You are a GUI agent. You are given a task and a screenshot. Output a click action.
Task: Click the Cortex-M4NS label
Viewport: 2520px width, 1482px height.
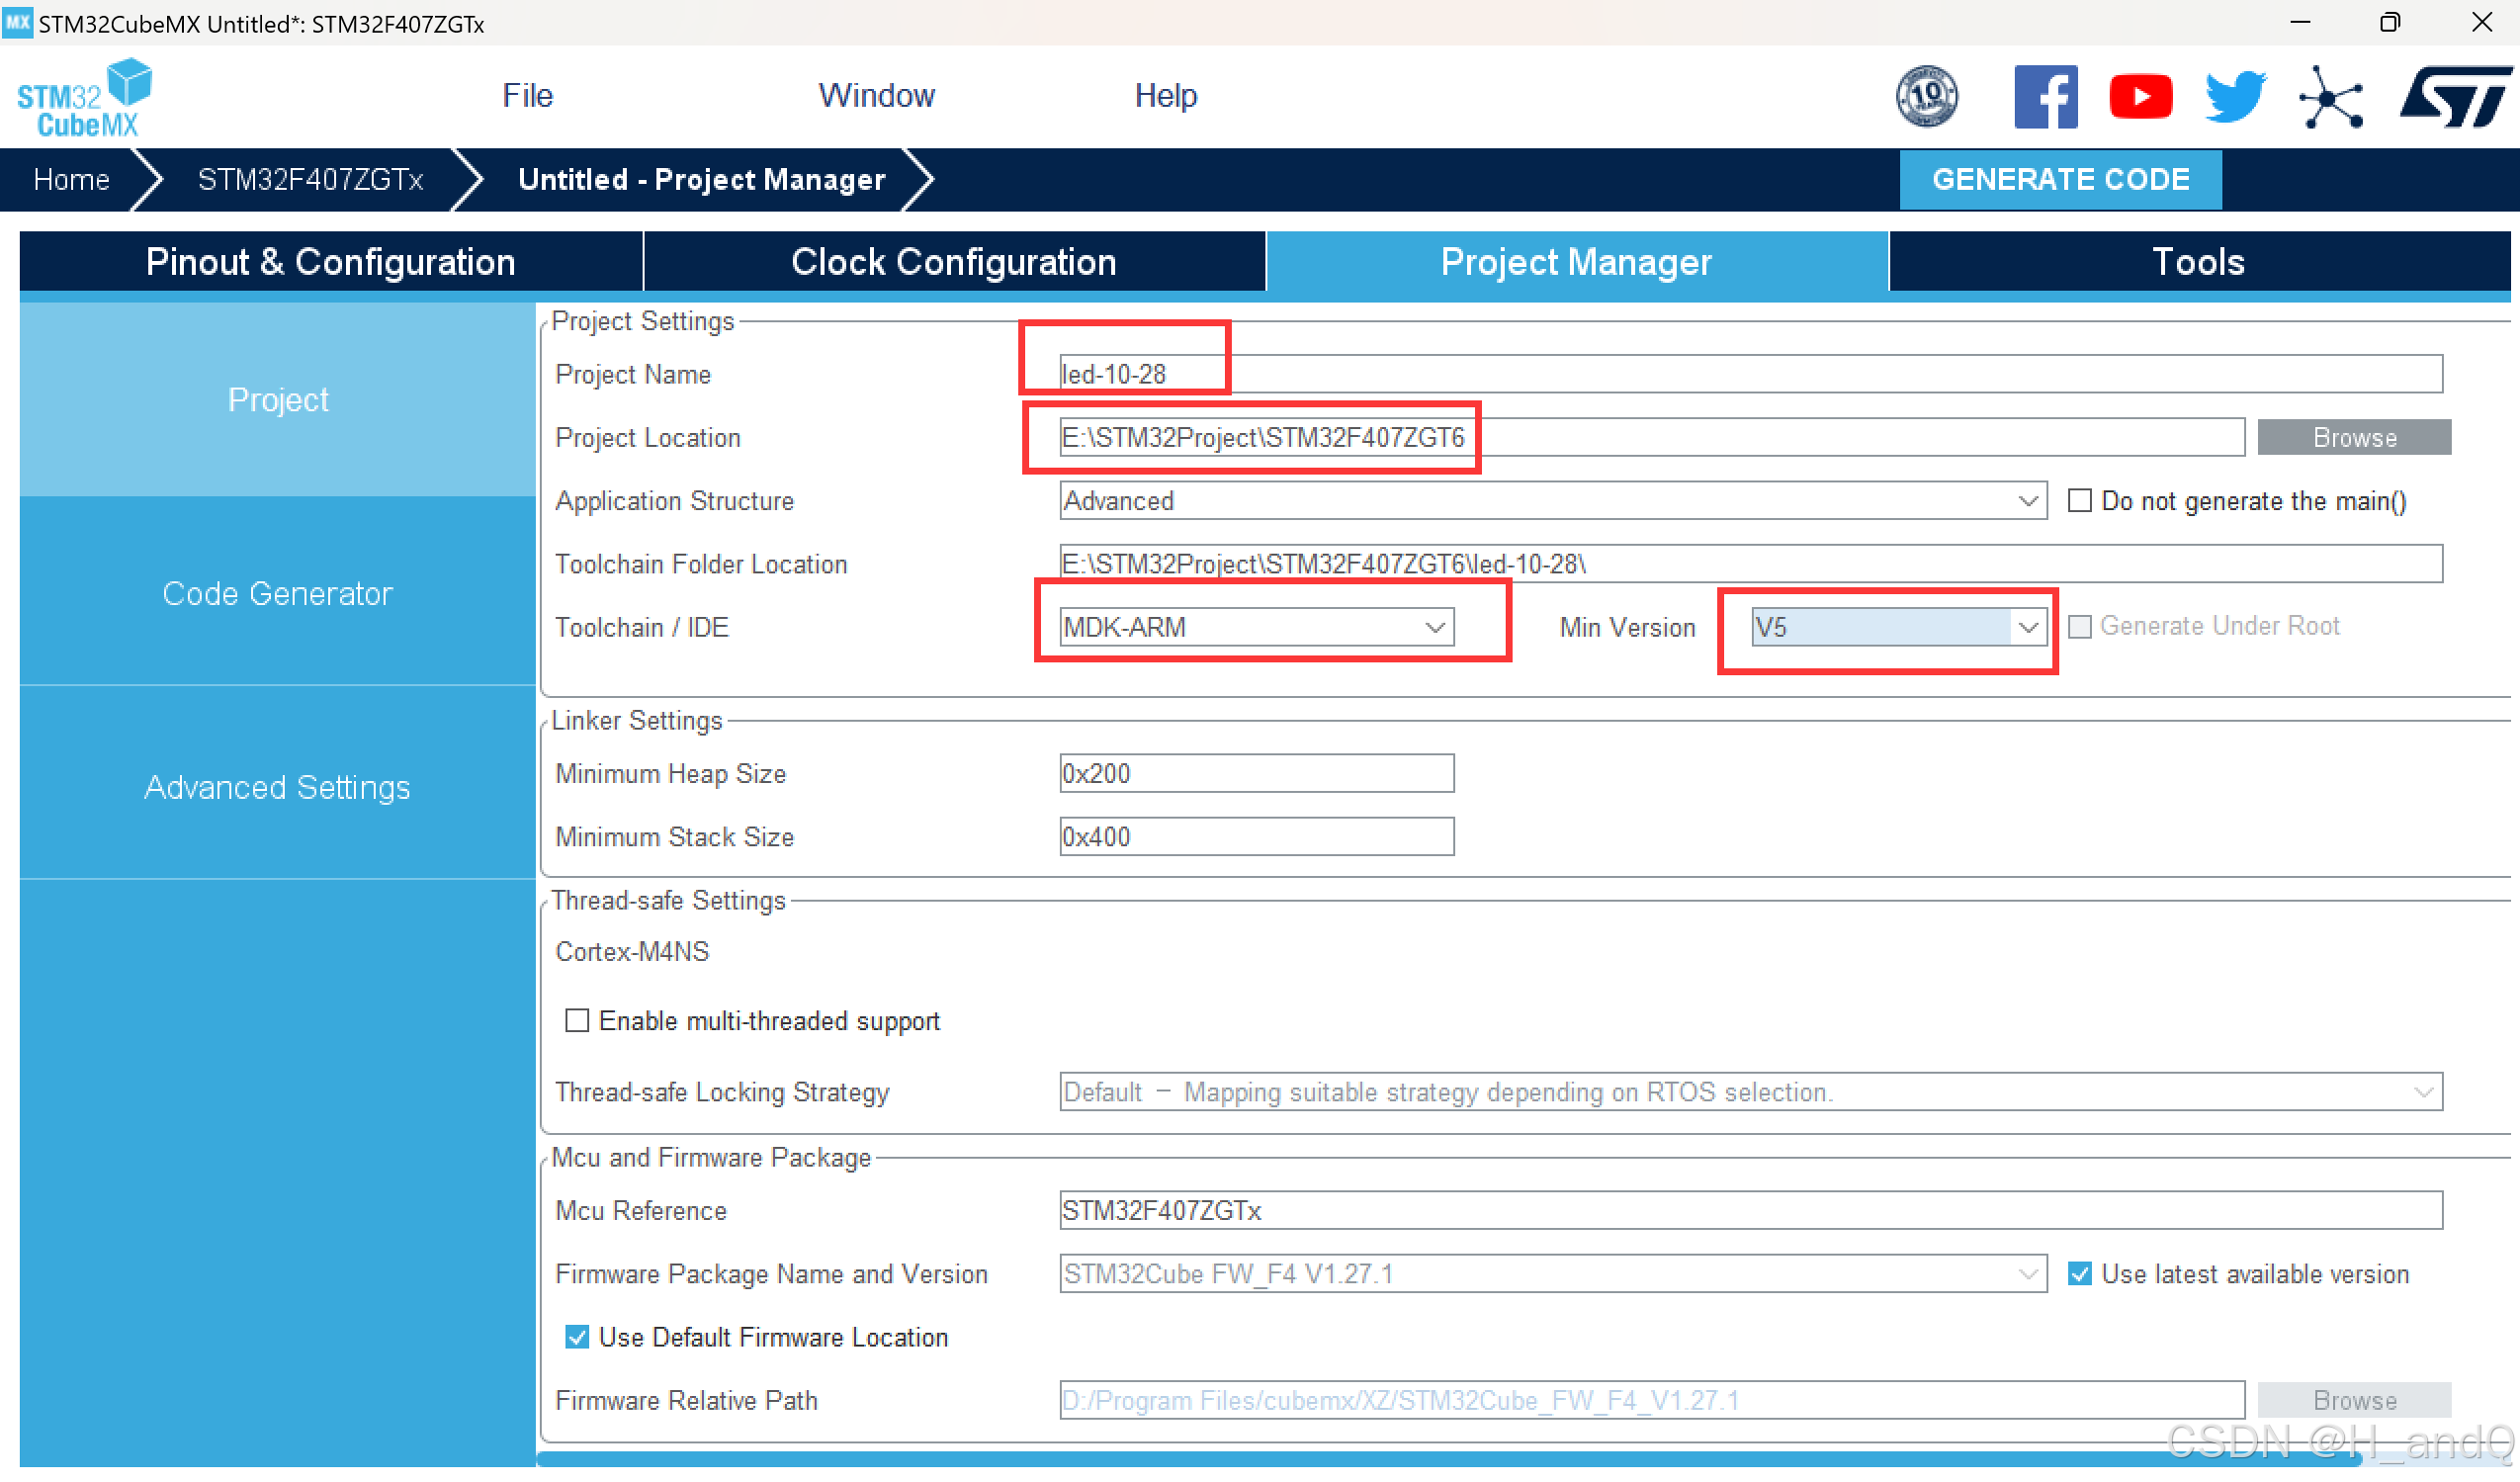click(x=632, y=951)
